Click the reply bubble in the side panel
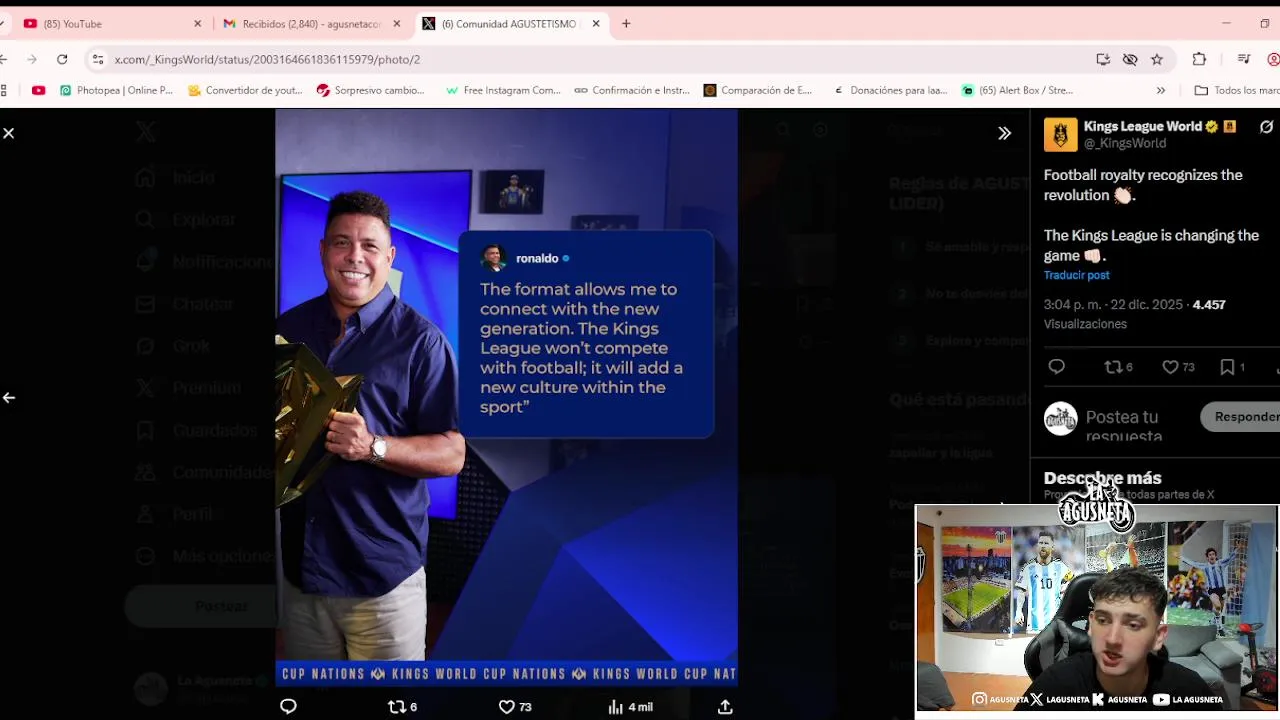This screenshot has width=1280, height=720. (x=1056, y=368)
